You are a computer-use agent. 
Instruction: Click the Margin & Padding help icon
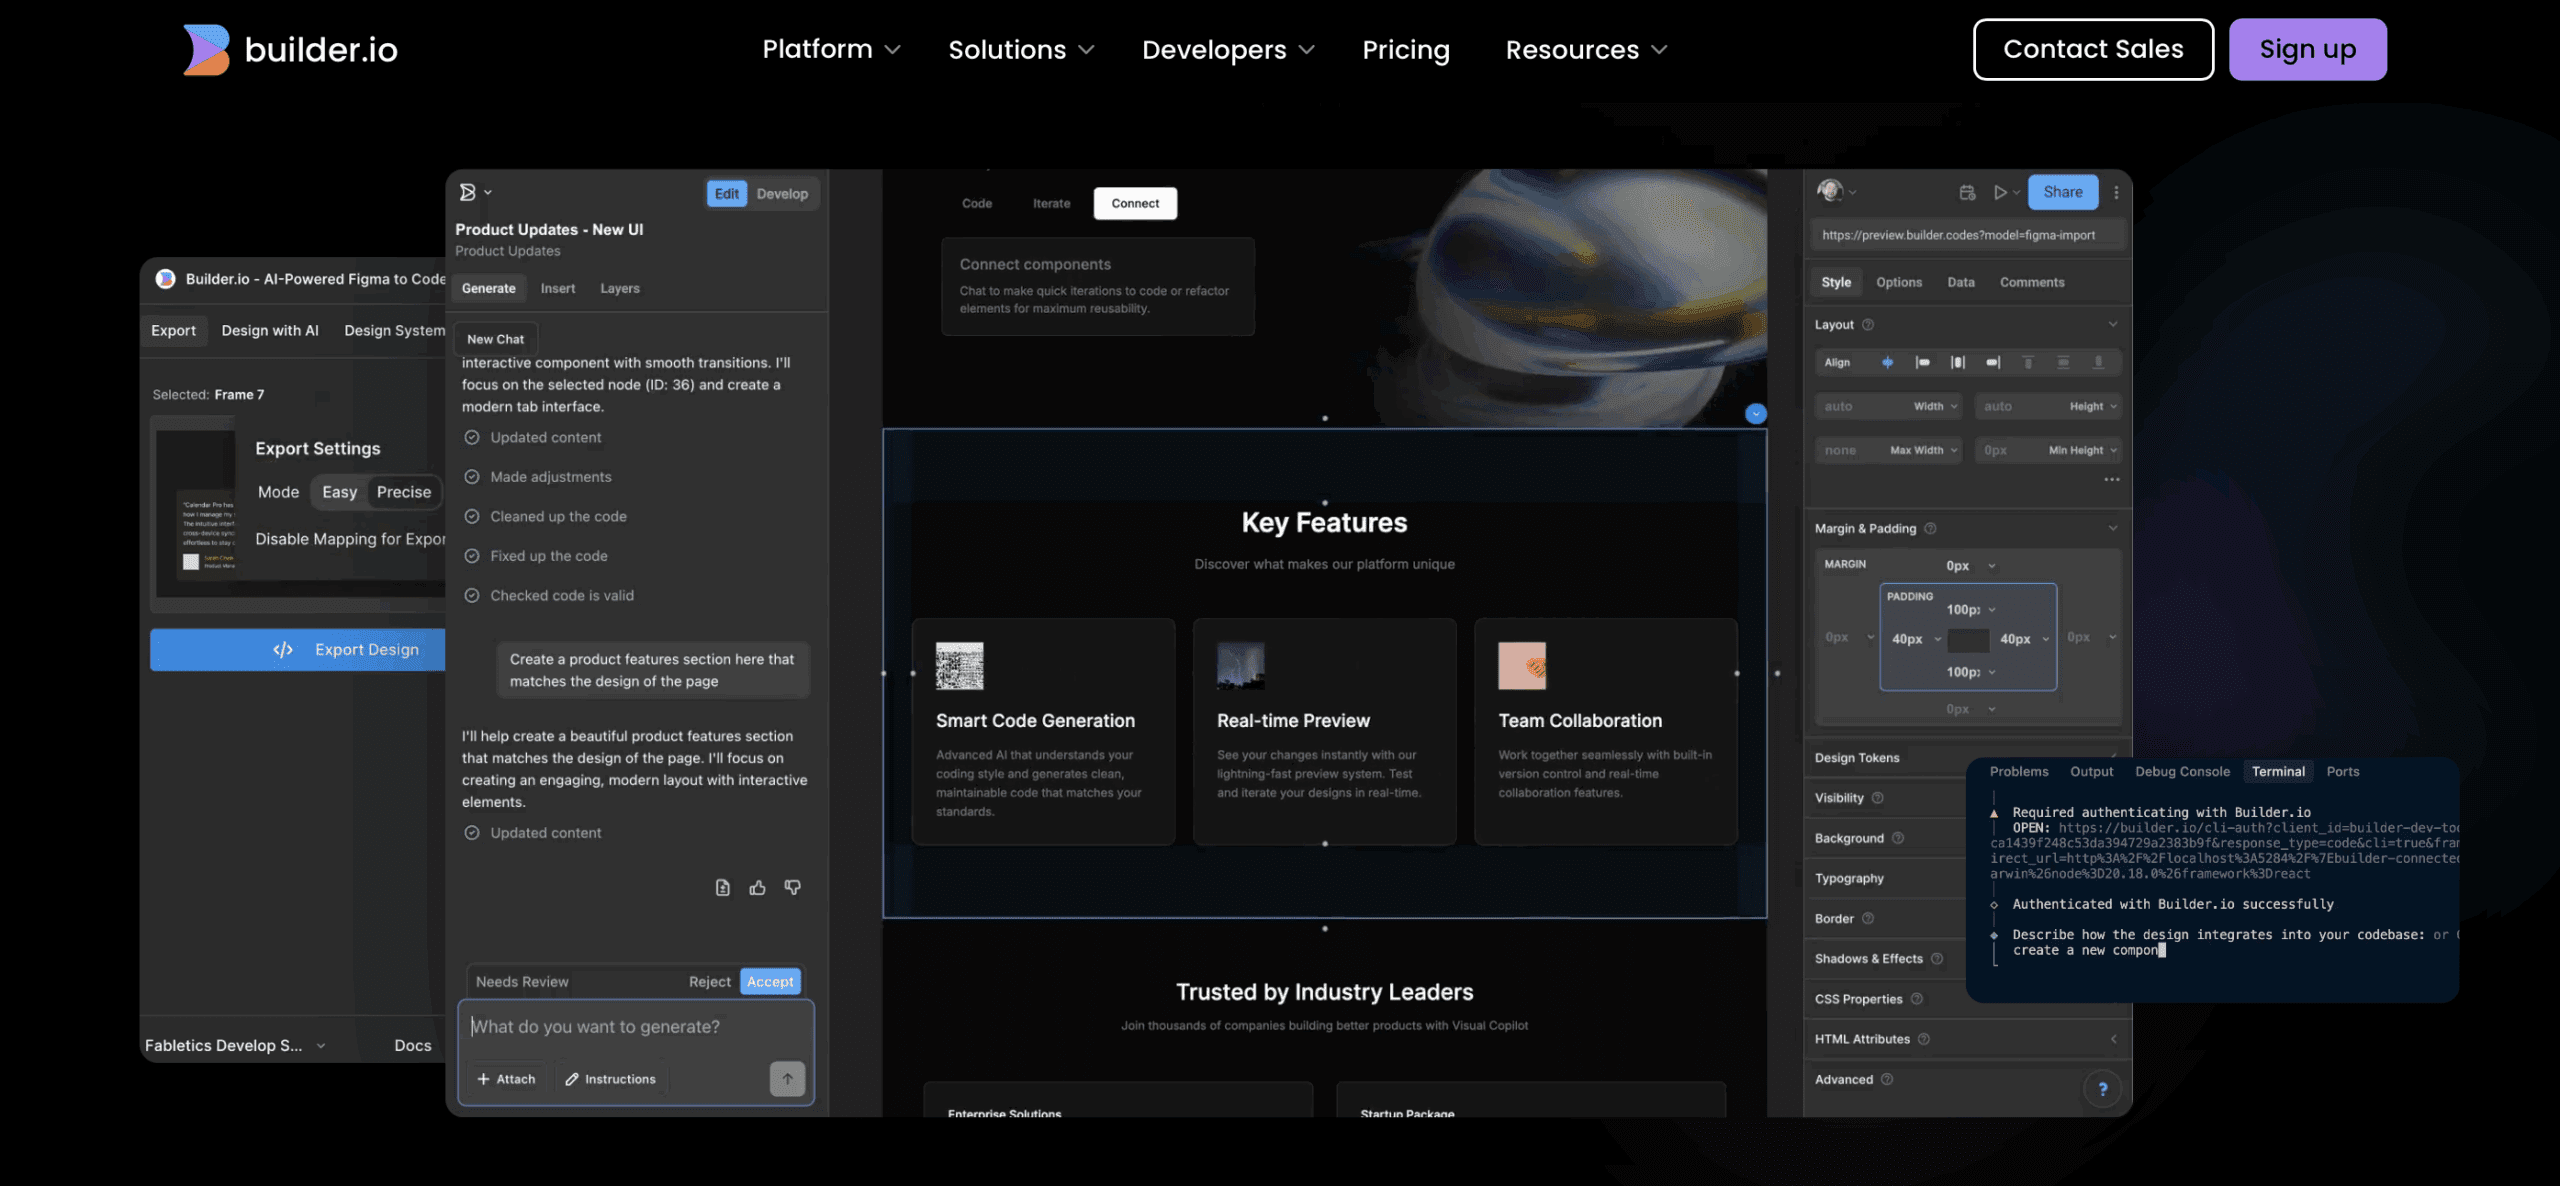(x=1931, y=529)
